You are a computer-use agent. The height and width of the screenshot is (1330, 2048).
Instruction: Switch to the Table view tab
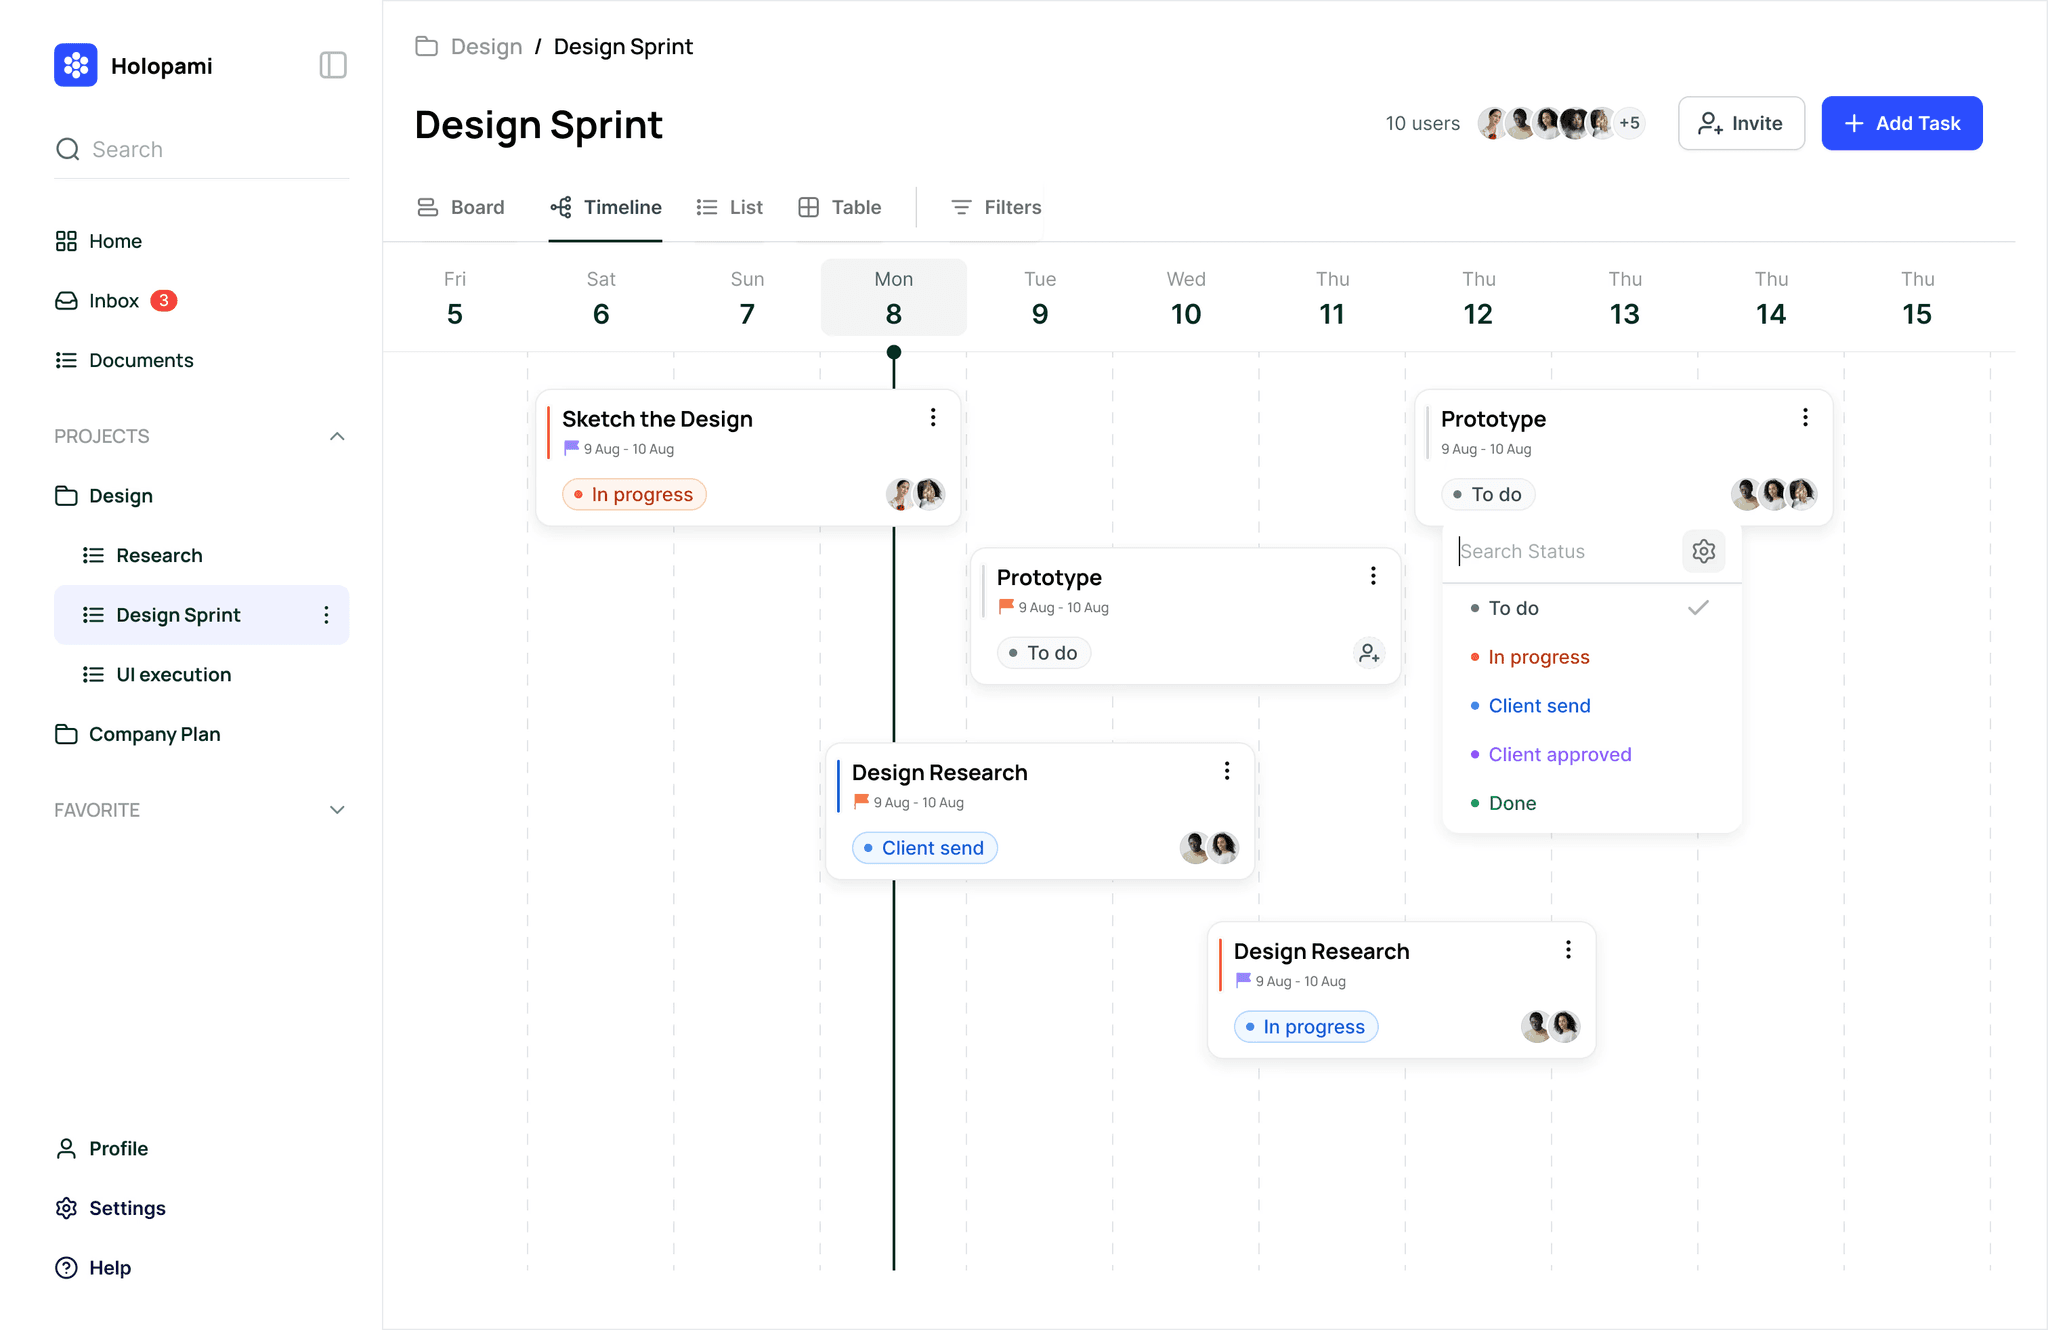click(x=840, y=207)
